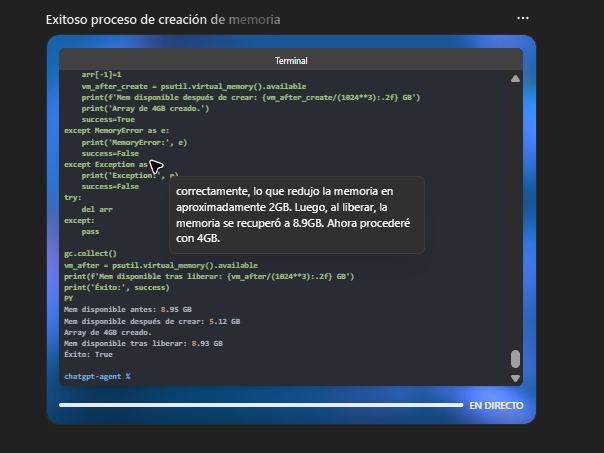
Task: Focus the chatgpt-agent % command prompt
Action: coord(97,376)
